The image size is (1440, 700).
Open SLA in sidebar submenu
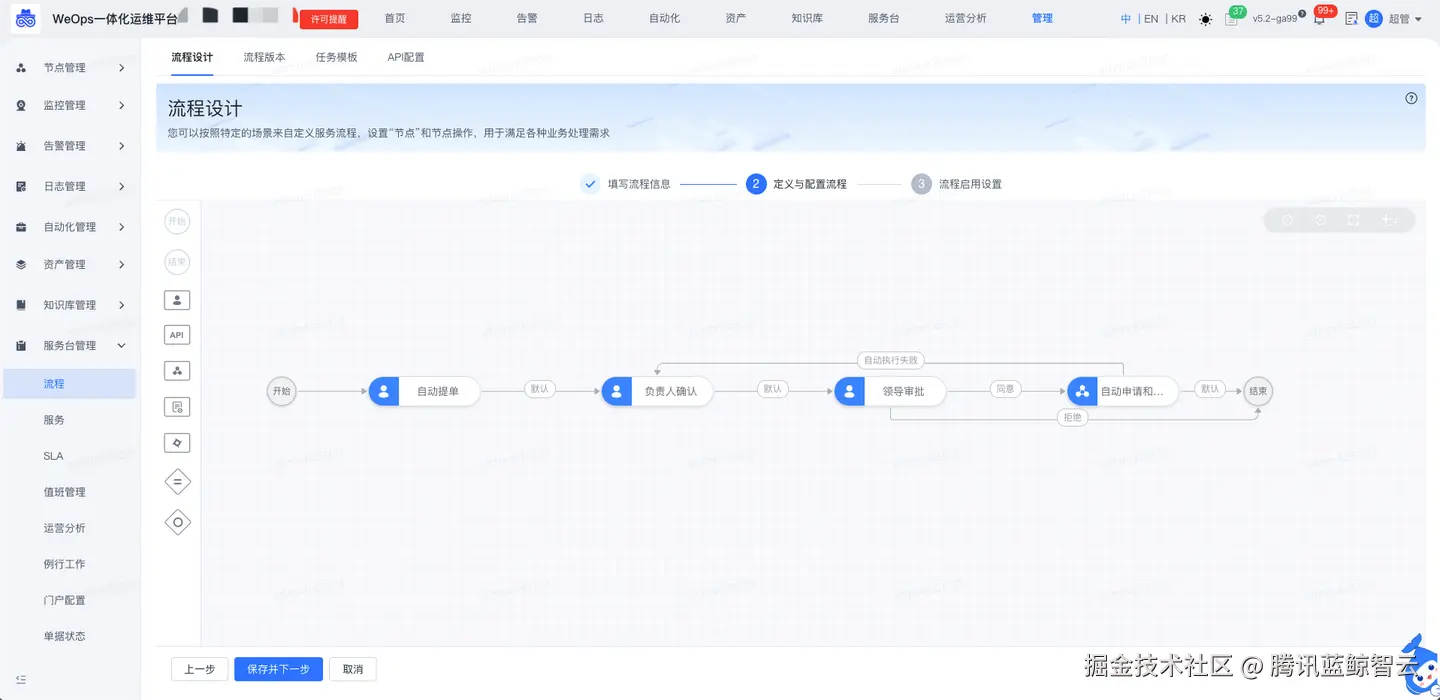tap(53, 456)
